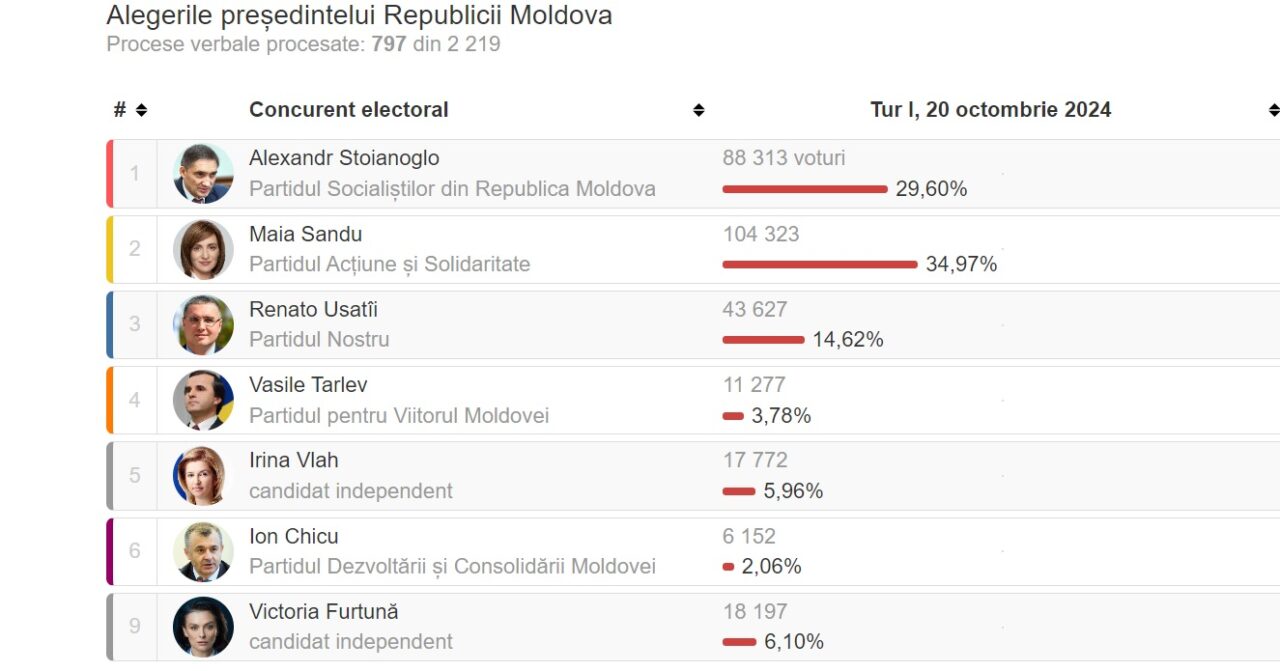1280x671 pixels.
Task: Click Alexandr Stoianoglo's portrait photo
Action: coord(203,174)
